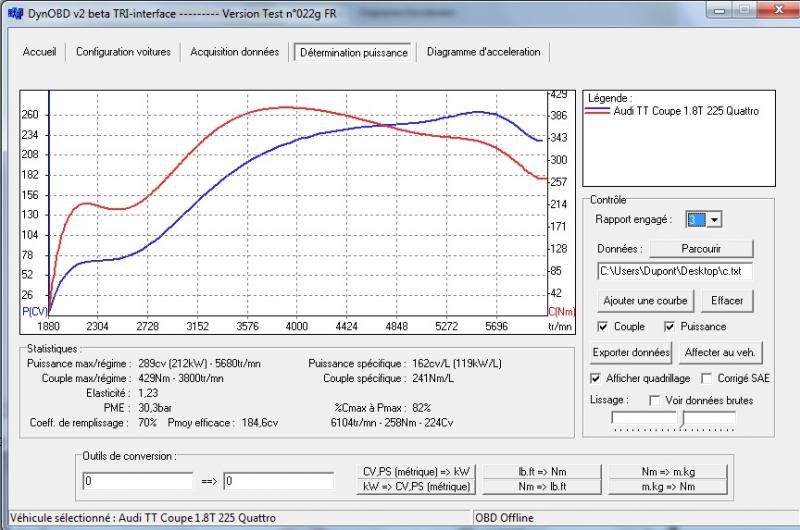The image size is (800, 530).
Task: Click the data file path field
Action: coord(674,271)
